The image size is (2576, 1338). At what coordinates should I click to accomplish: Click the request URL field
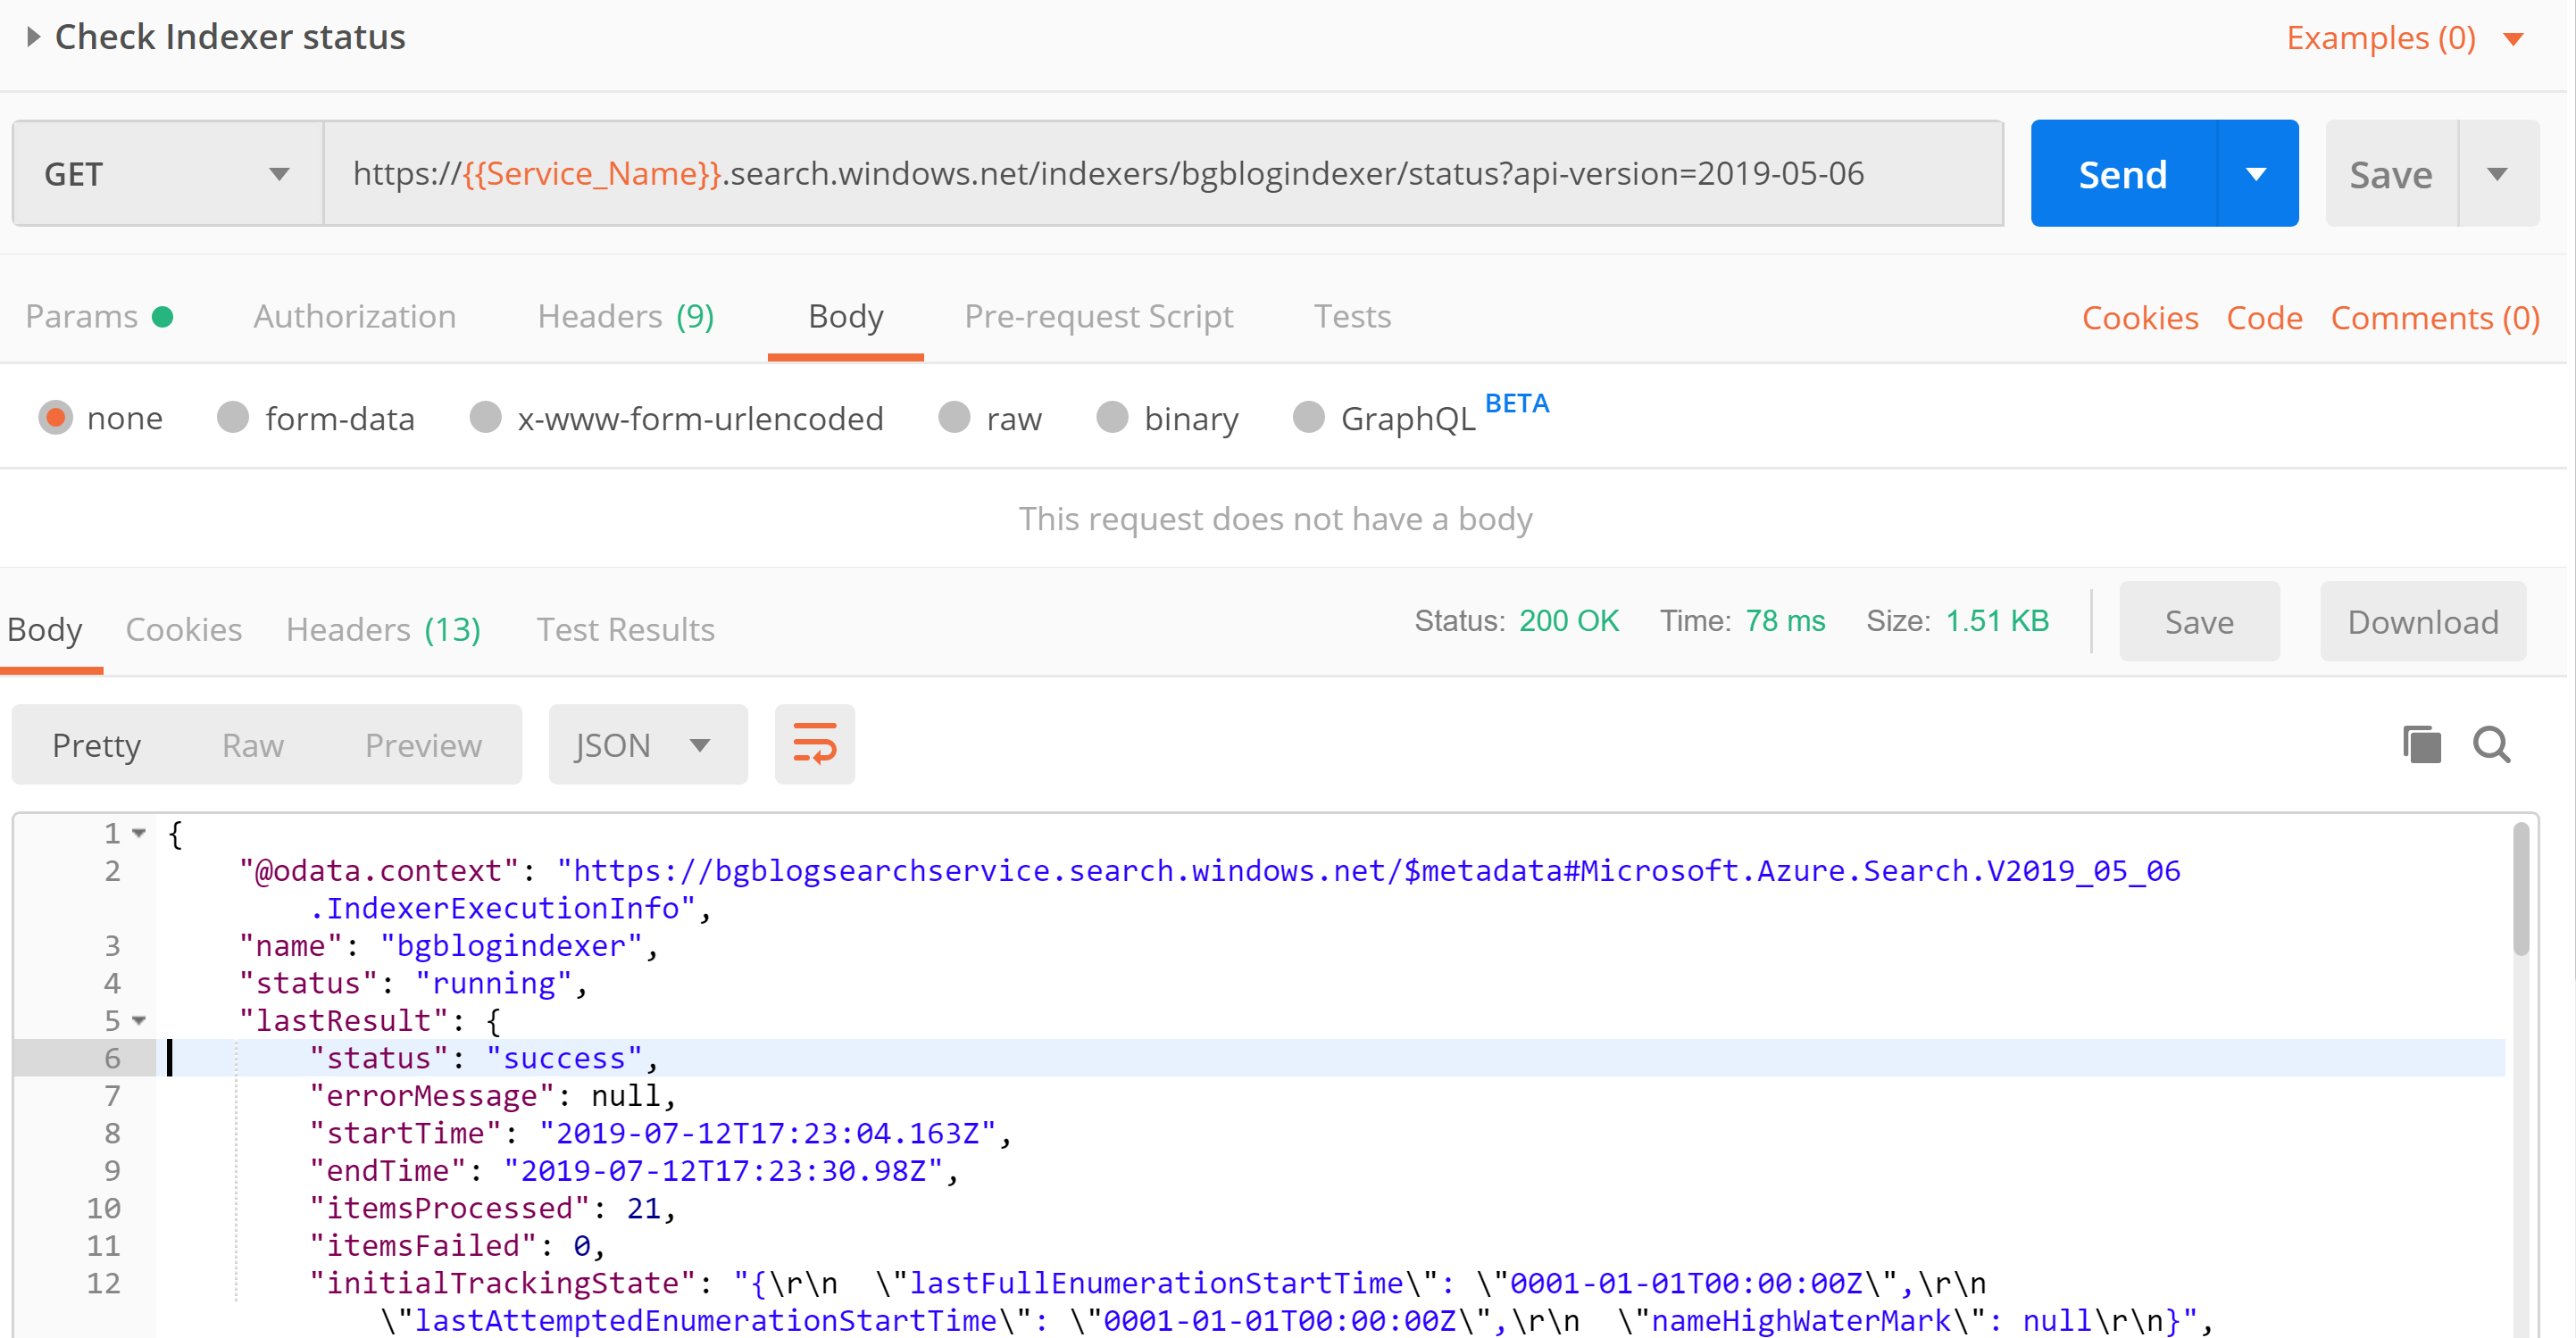click(1164, 174)
